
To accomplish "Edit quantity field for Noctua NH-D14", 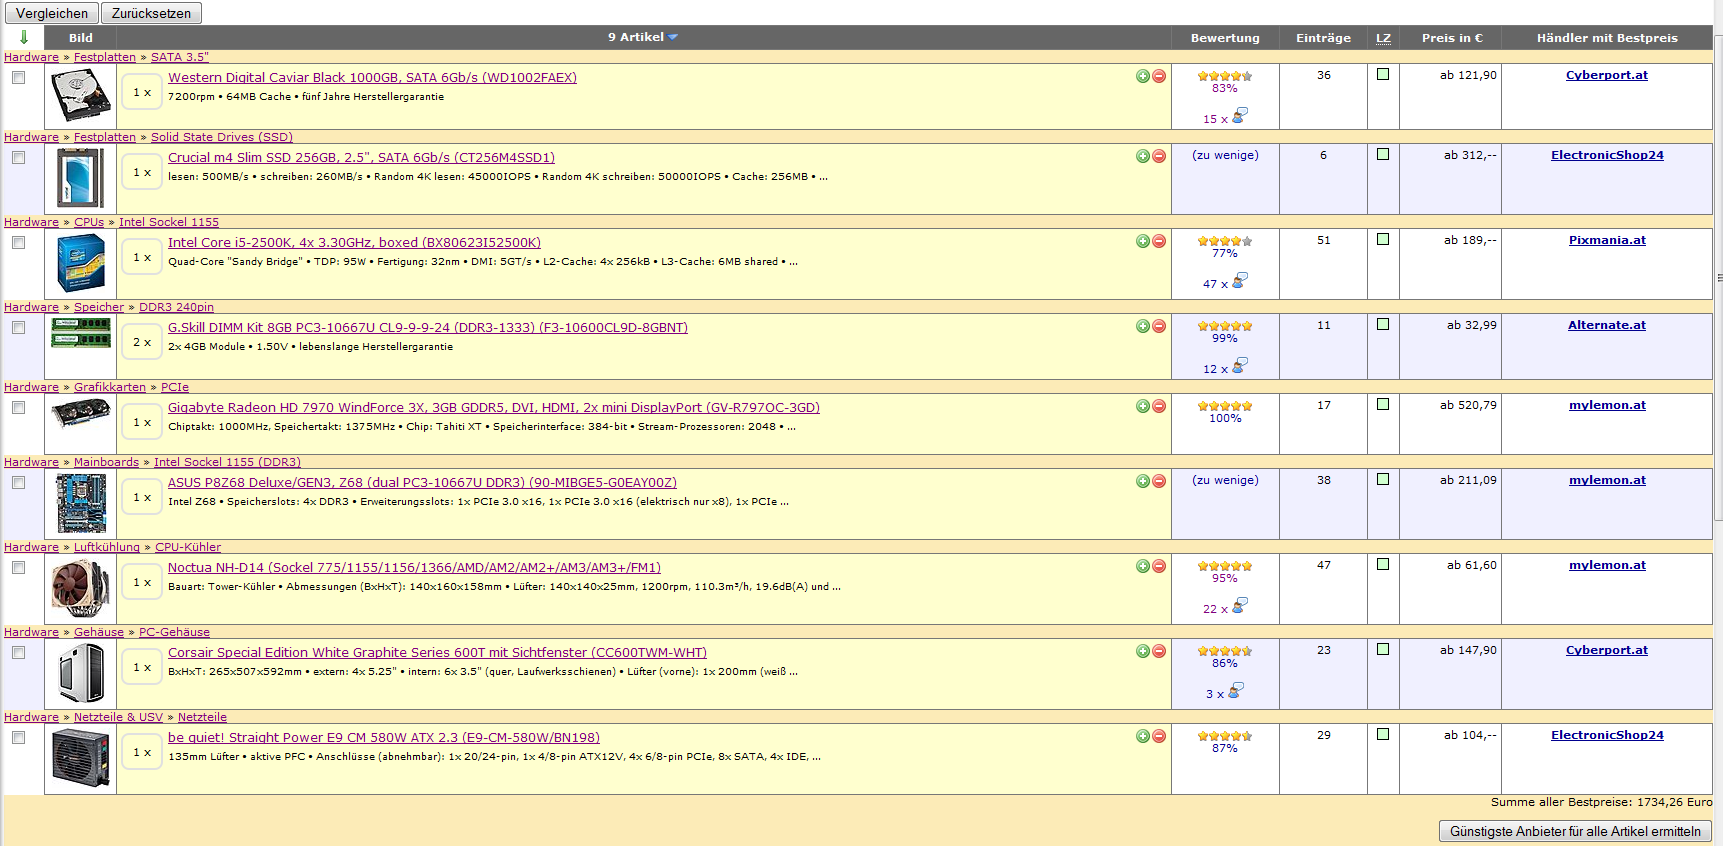I will pos(142,582).
